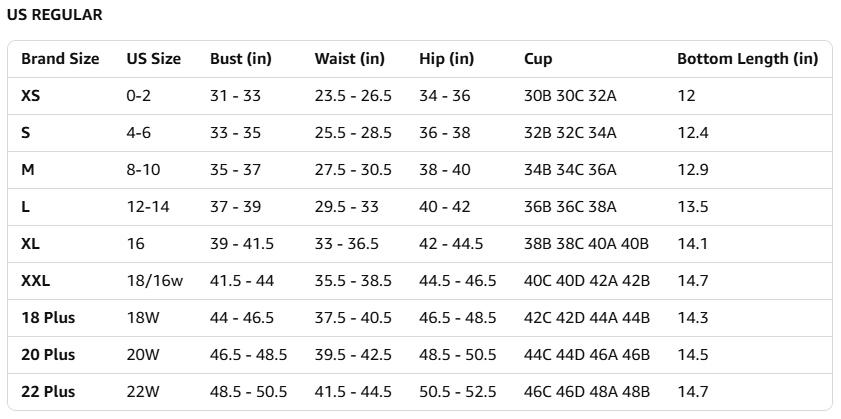Select the 12-14 US size cell
Viewport: 841px width, 419px height.
(x=148, y=207)
